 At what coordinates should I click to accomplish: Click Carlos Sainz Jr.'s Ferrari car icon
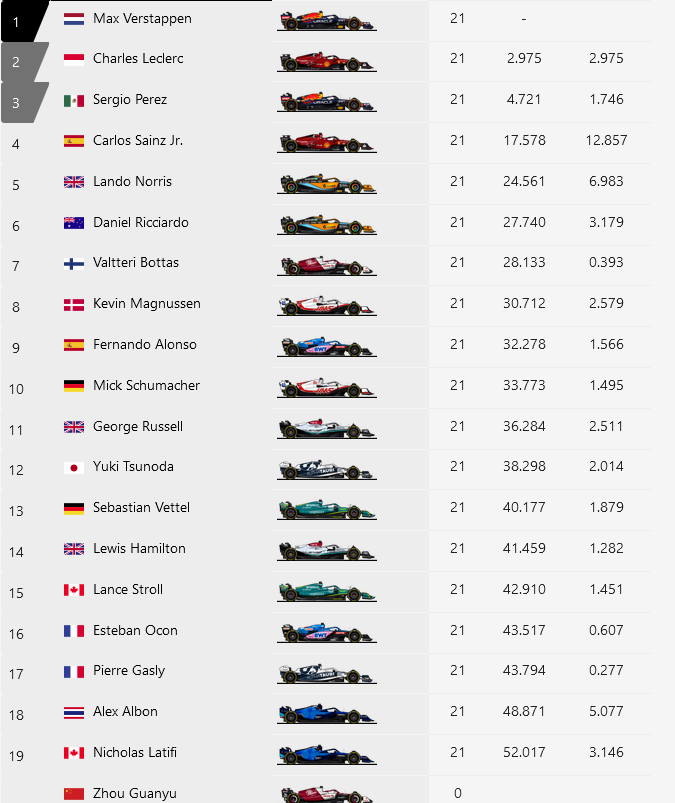coord(328,141)
